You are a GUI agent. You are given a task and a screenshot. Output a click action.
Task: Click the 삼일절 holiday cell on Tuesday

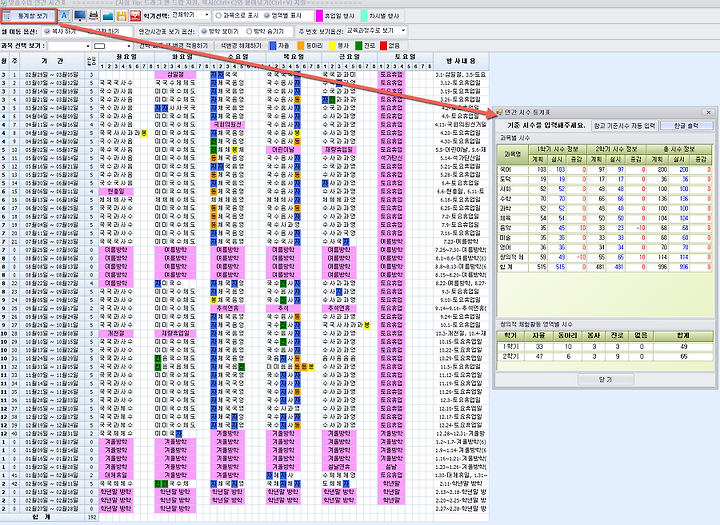(x=175, y=74)
